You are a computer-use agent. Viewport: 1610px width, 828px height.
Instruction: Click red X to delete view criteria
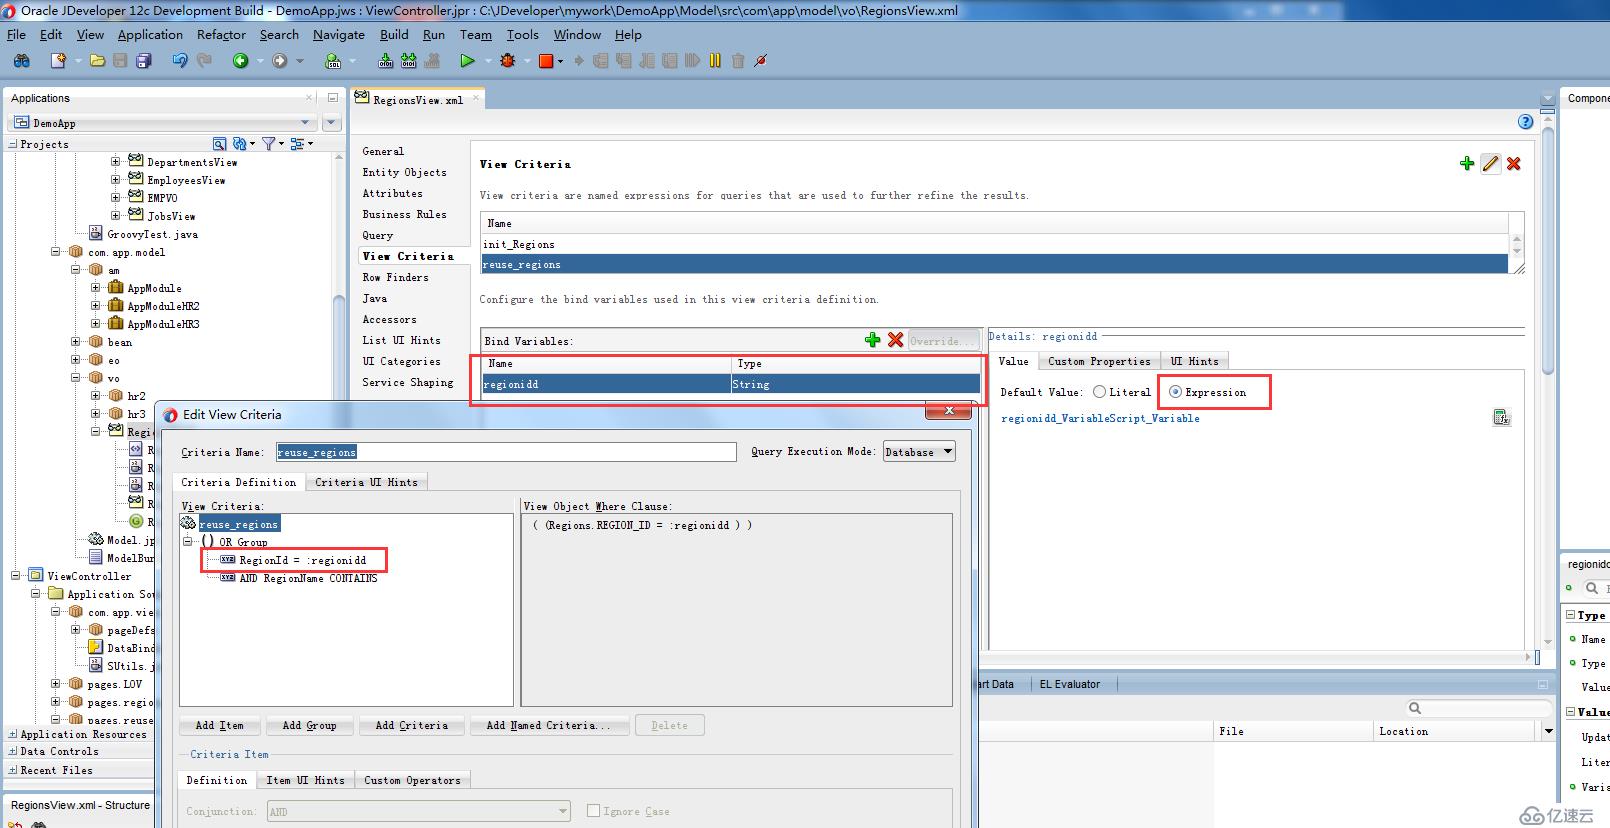pyautogui.click(x=1514, y=163)
